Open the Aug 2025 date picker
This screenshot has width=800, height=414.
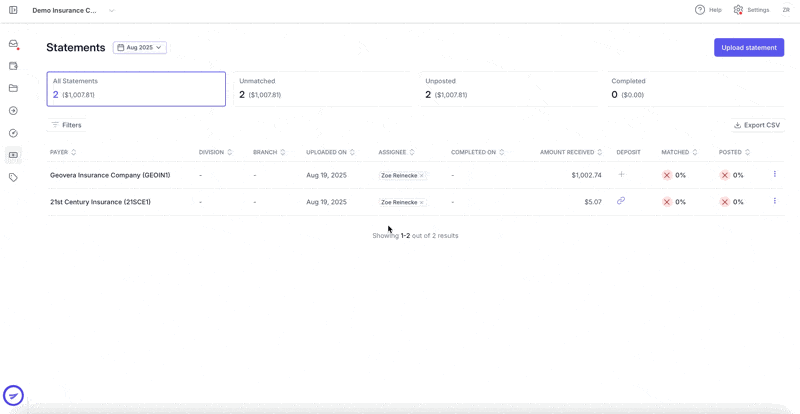click(140, 47)
